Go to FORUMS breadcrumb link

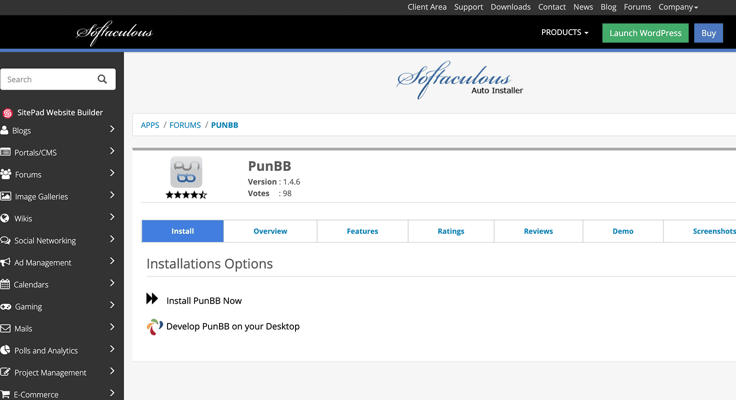pyautogui.click(x=185, y=125)
